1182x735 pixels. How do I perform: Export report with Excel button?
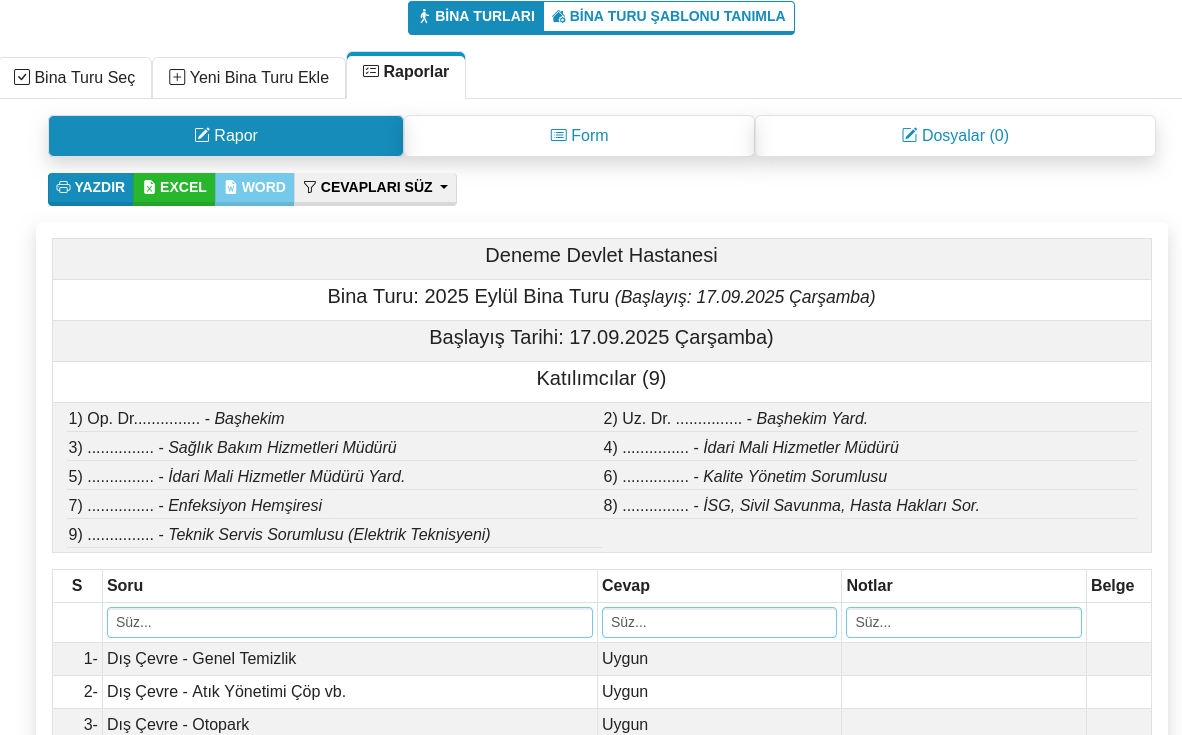click(x=174, y=188)
